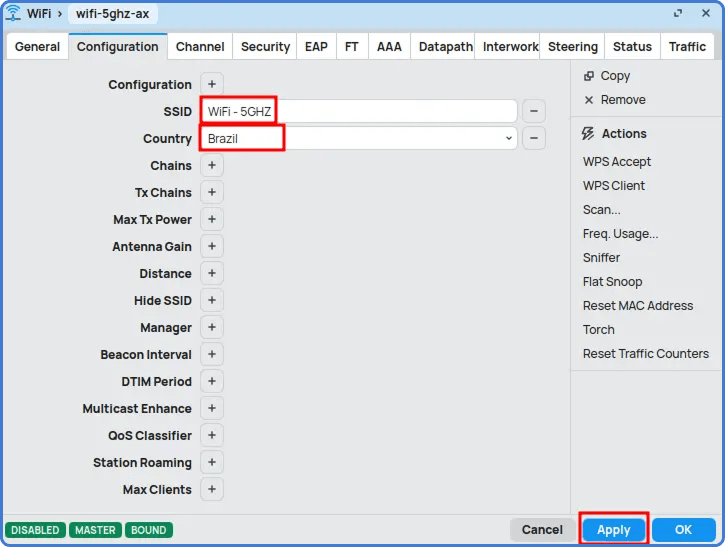
Task: Open the Sniffer action
Action: [601, 258]
